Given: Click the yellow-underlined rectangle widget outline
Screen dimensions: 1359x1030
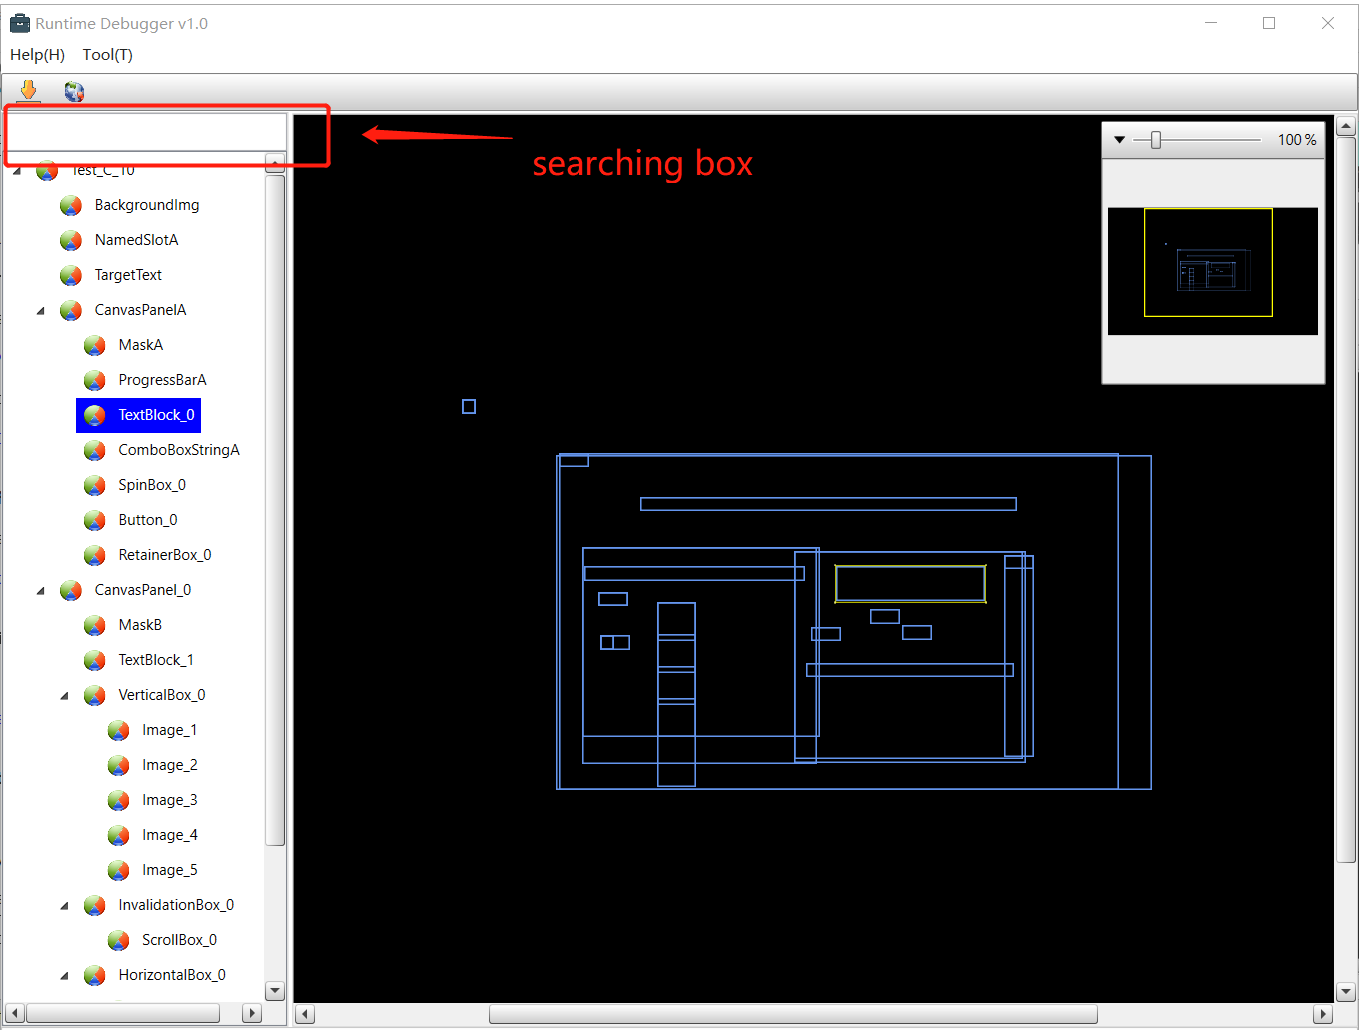Looking at the screenshot, I should (x=910, y=584).
